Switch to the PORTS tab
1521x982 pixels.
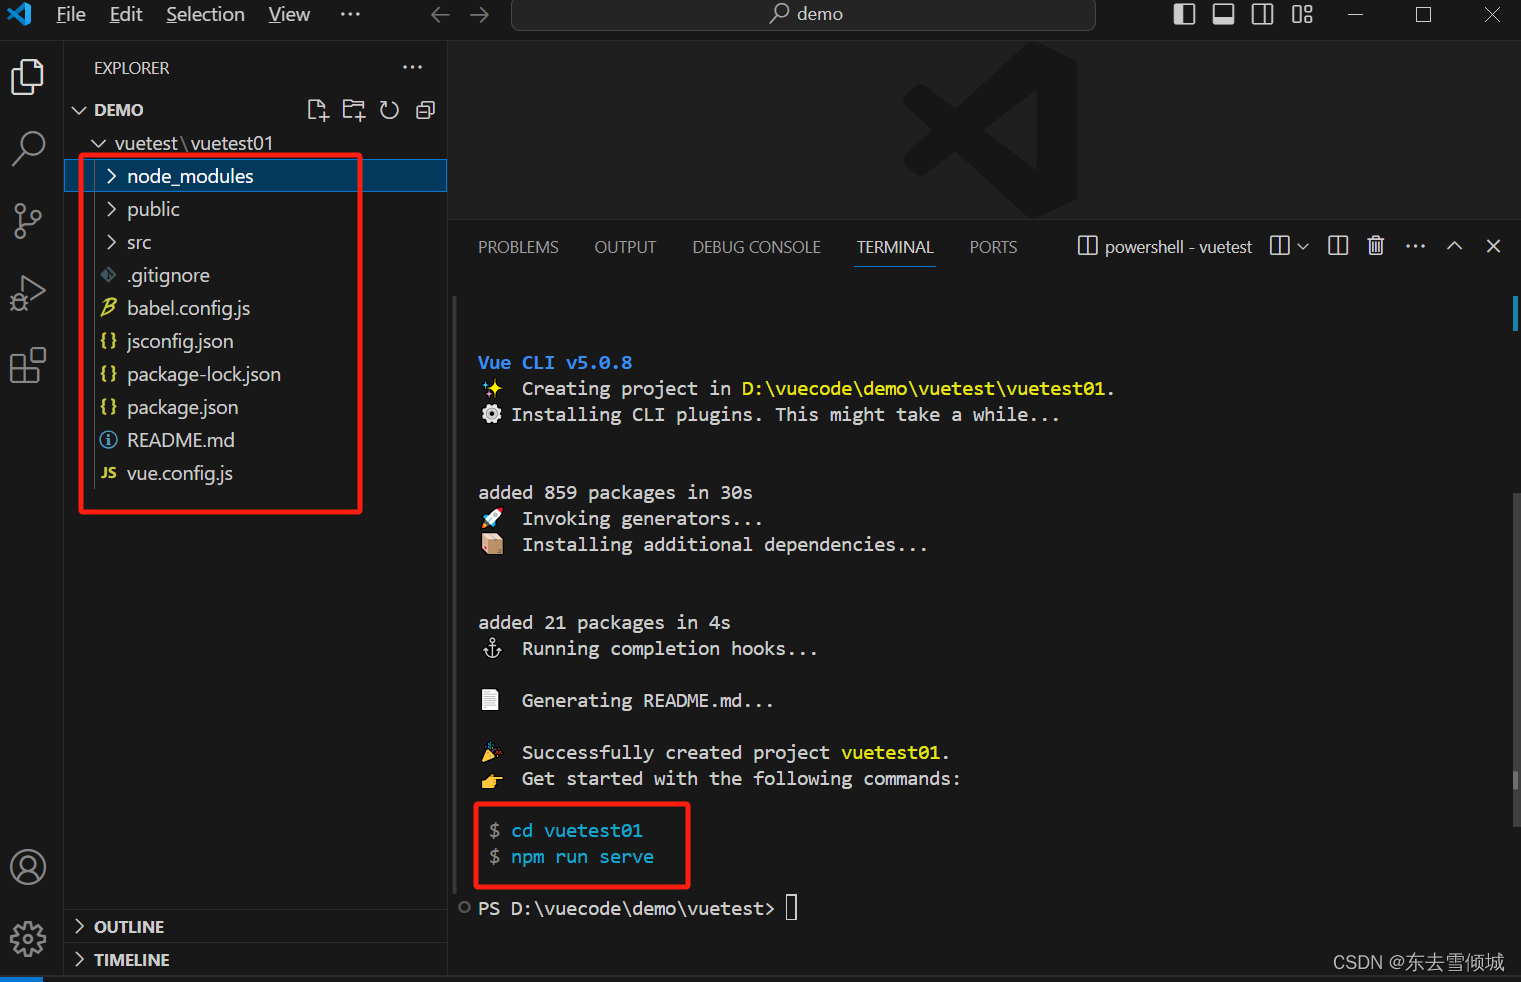(x=993, y=247)
